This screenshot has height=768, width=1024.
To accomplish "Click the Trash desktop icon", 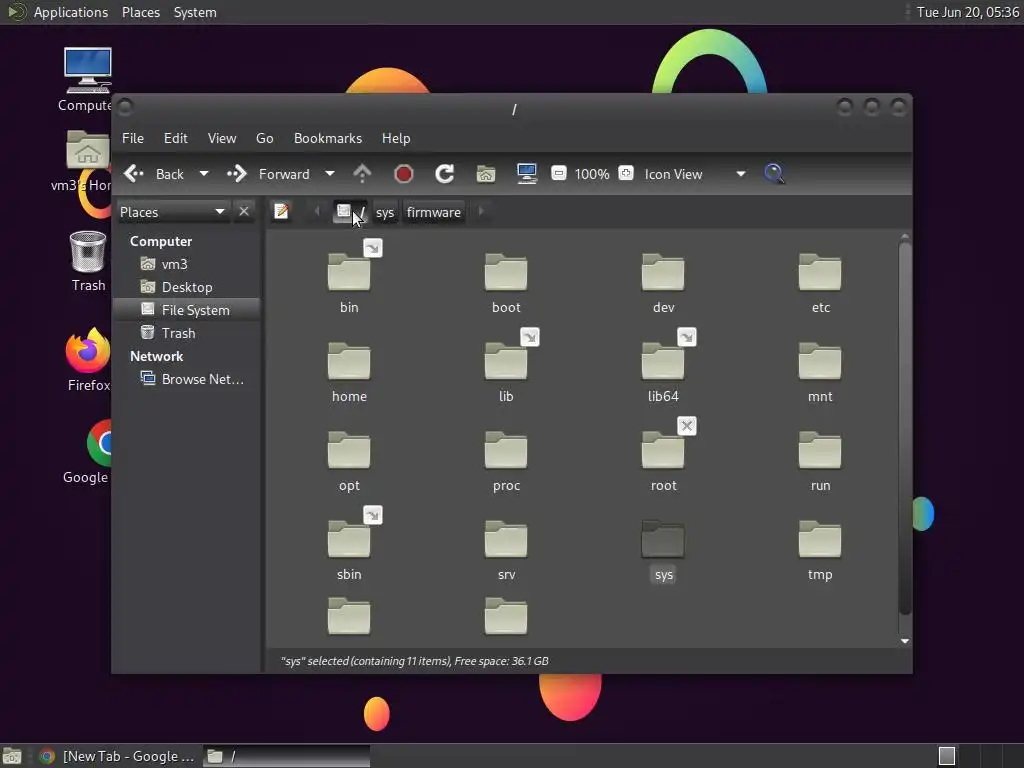I will click(88, 251).
